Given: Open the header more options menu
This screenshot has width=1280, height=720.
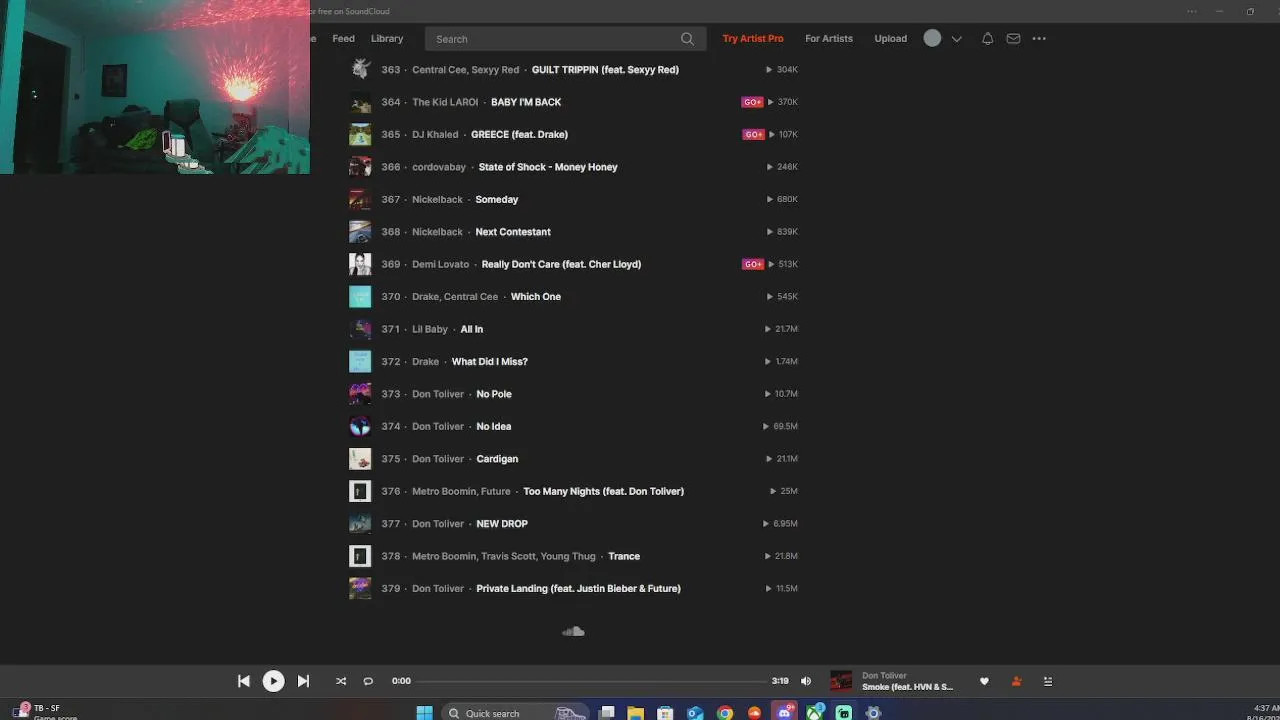Looking at the screenshot, I should tap(1039, 39).
